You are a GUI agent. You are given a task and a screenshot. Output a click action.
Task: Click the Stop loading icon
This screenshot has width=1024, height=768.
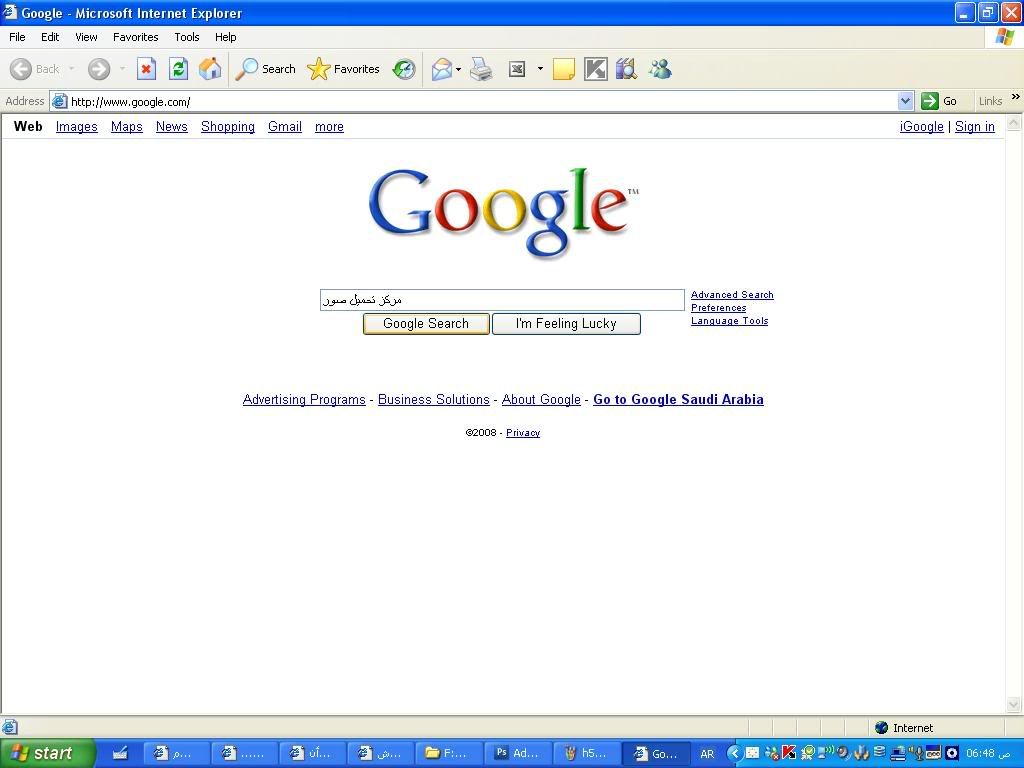pyautogui.click(x=146, y=69)
